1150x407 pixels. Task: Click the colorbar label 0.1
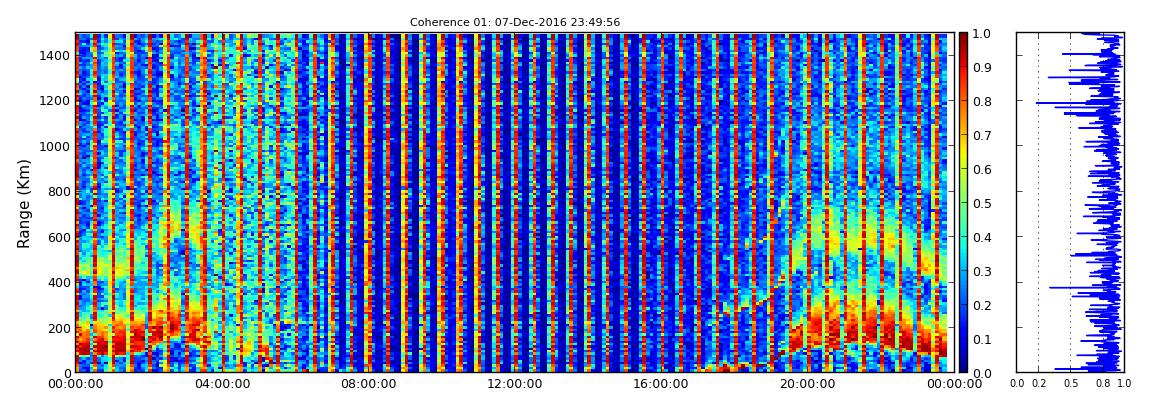pyautogui.click(x=983, y=340)
